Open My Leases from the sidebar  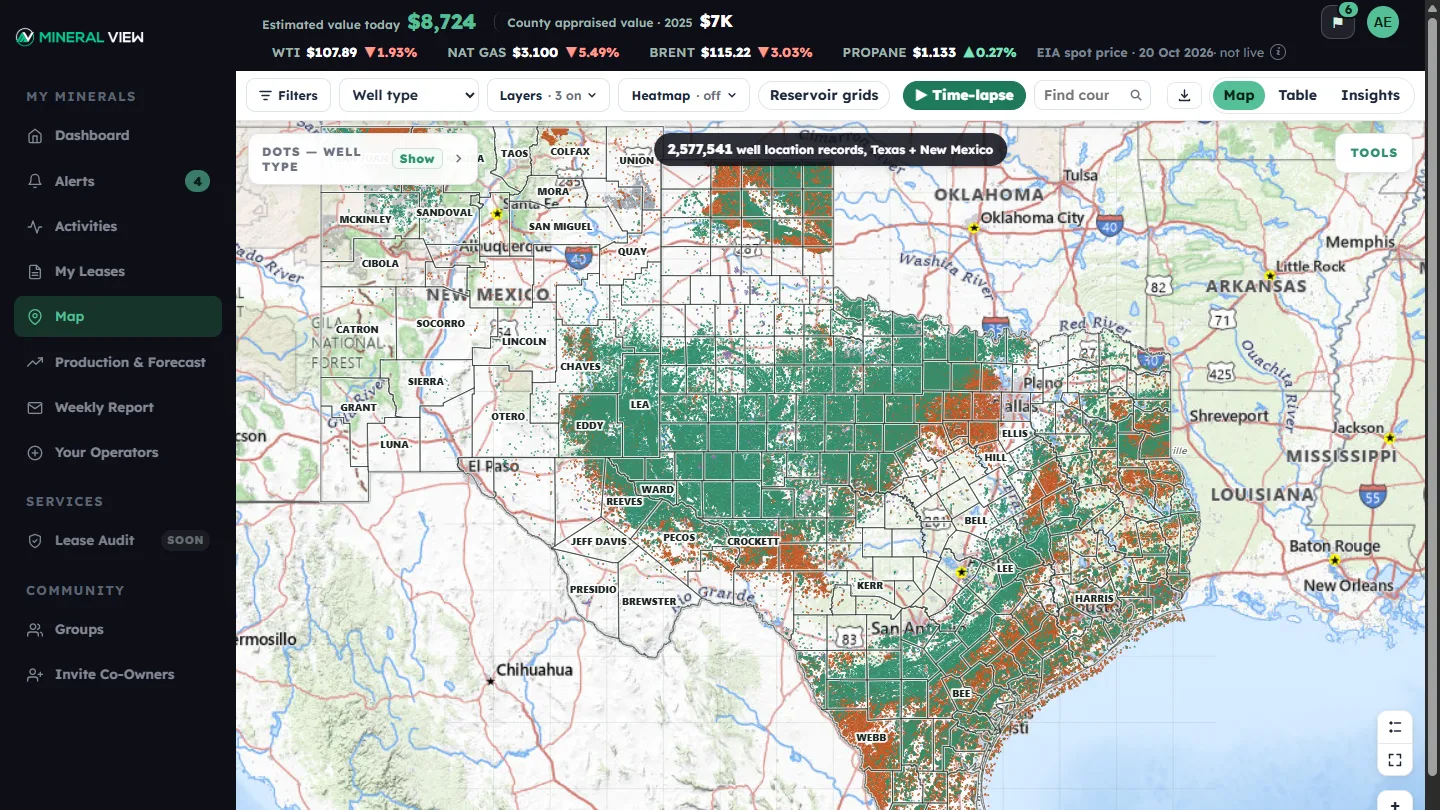pyautogui.click(x=118, y=271)
